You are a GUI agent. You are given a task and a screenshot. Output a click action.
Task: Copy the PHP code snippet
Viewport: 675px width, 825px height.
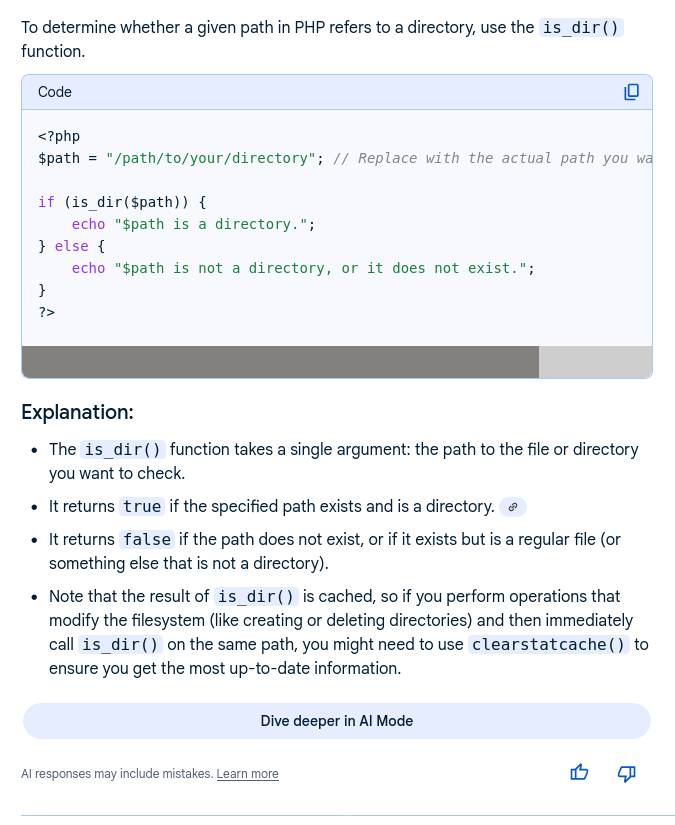(631, 92)
